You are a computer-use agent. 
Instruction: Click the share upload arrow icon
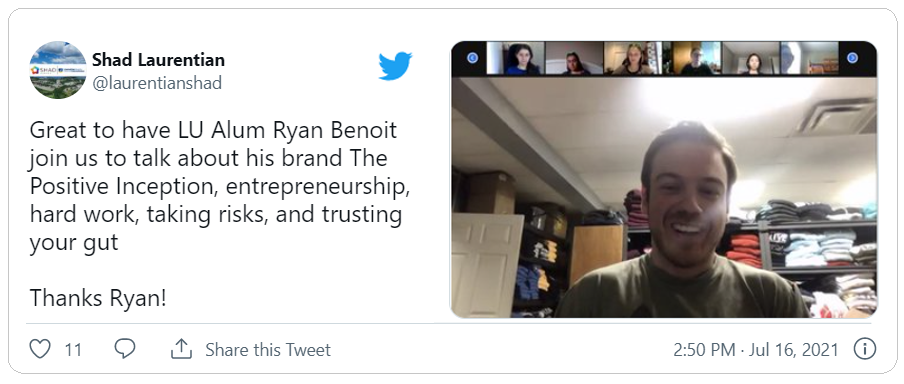181,349
